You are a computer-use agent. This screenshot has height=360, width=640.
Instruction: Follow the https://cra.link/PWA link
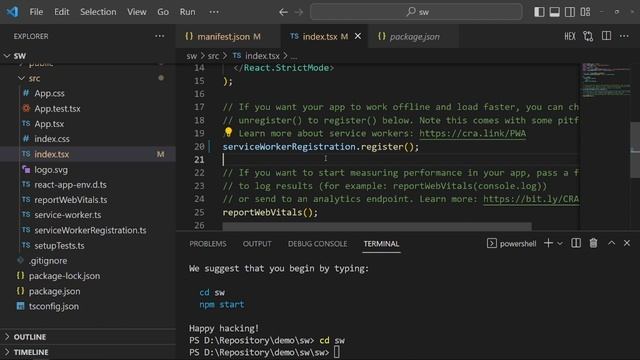(473, 133)
